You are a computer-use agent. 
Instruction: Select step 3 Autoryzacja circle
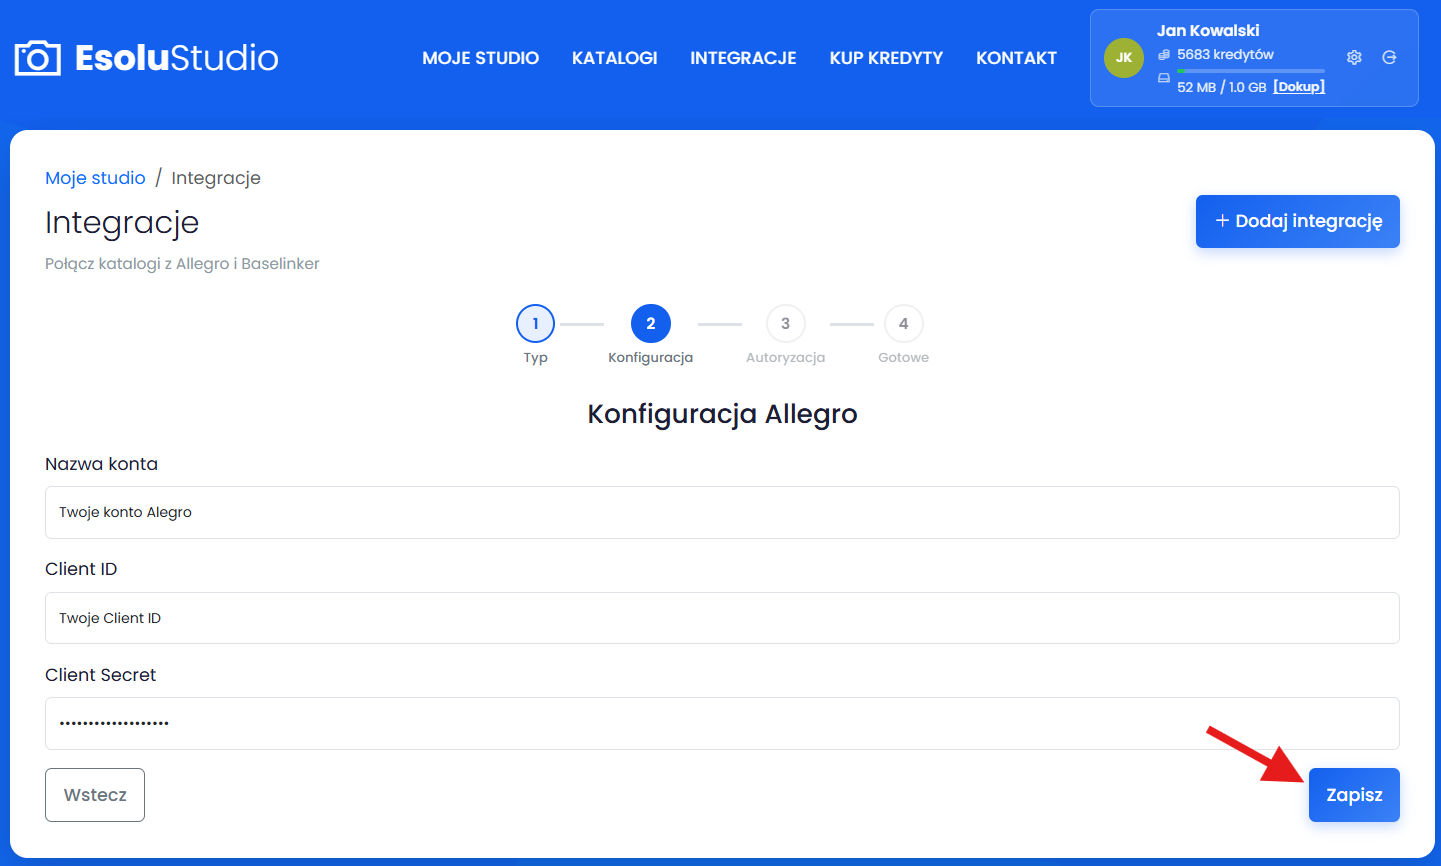785,324
